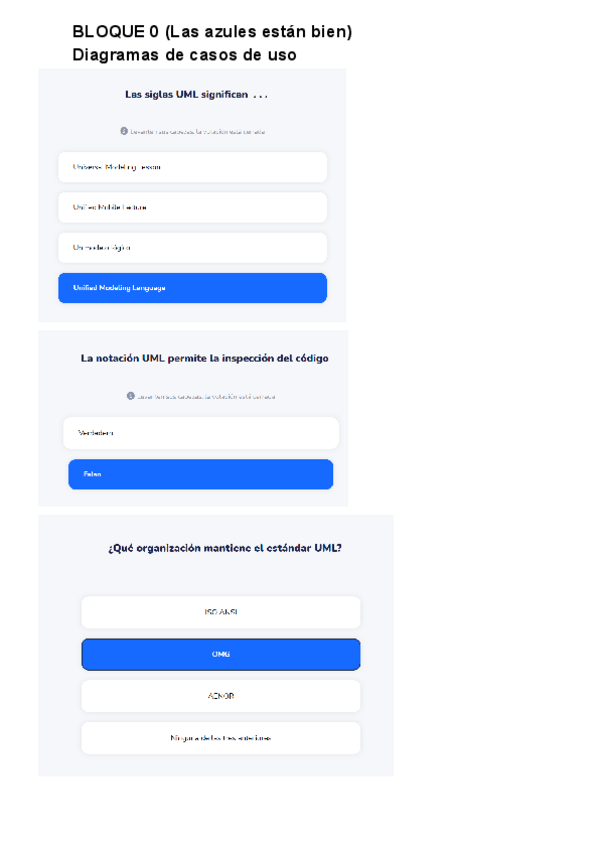This screenshot has height=848, width=600.
Task: Click the hint text below the siglas question
Action: pyautogui.click(x=198, y=131)
